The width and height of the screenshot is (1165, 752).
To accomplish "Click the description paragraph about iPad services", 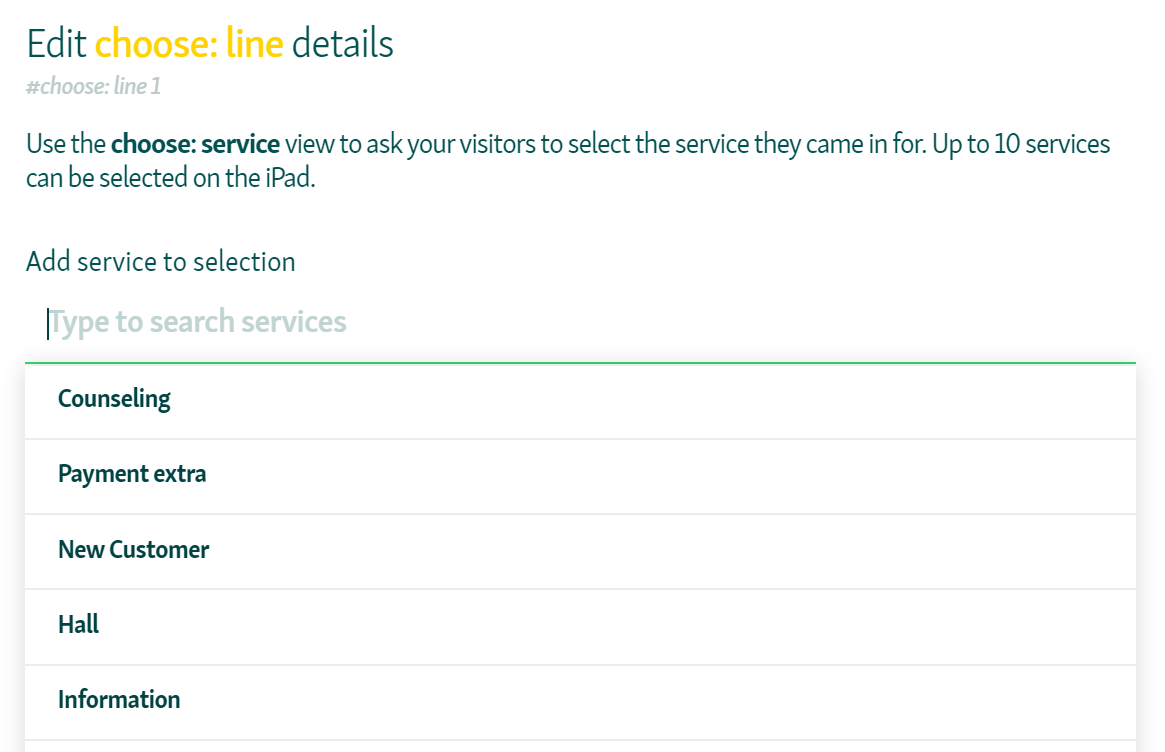I will pos(568,160).
